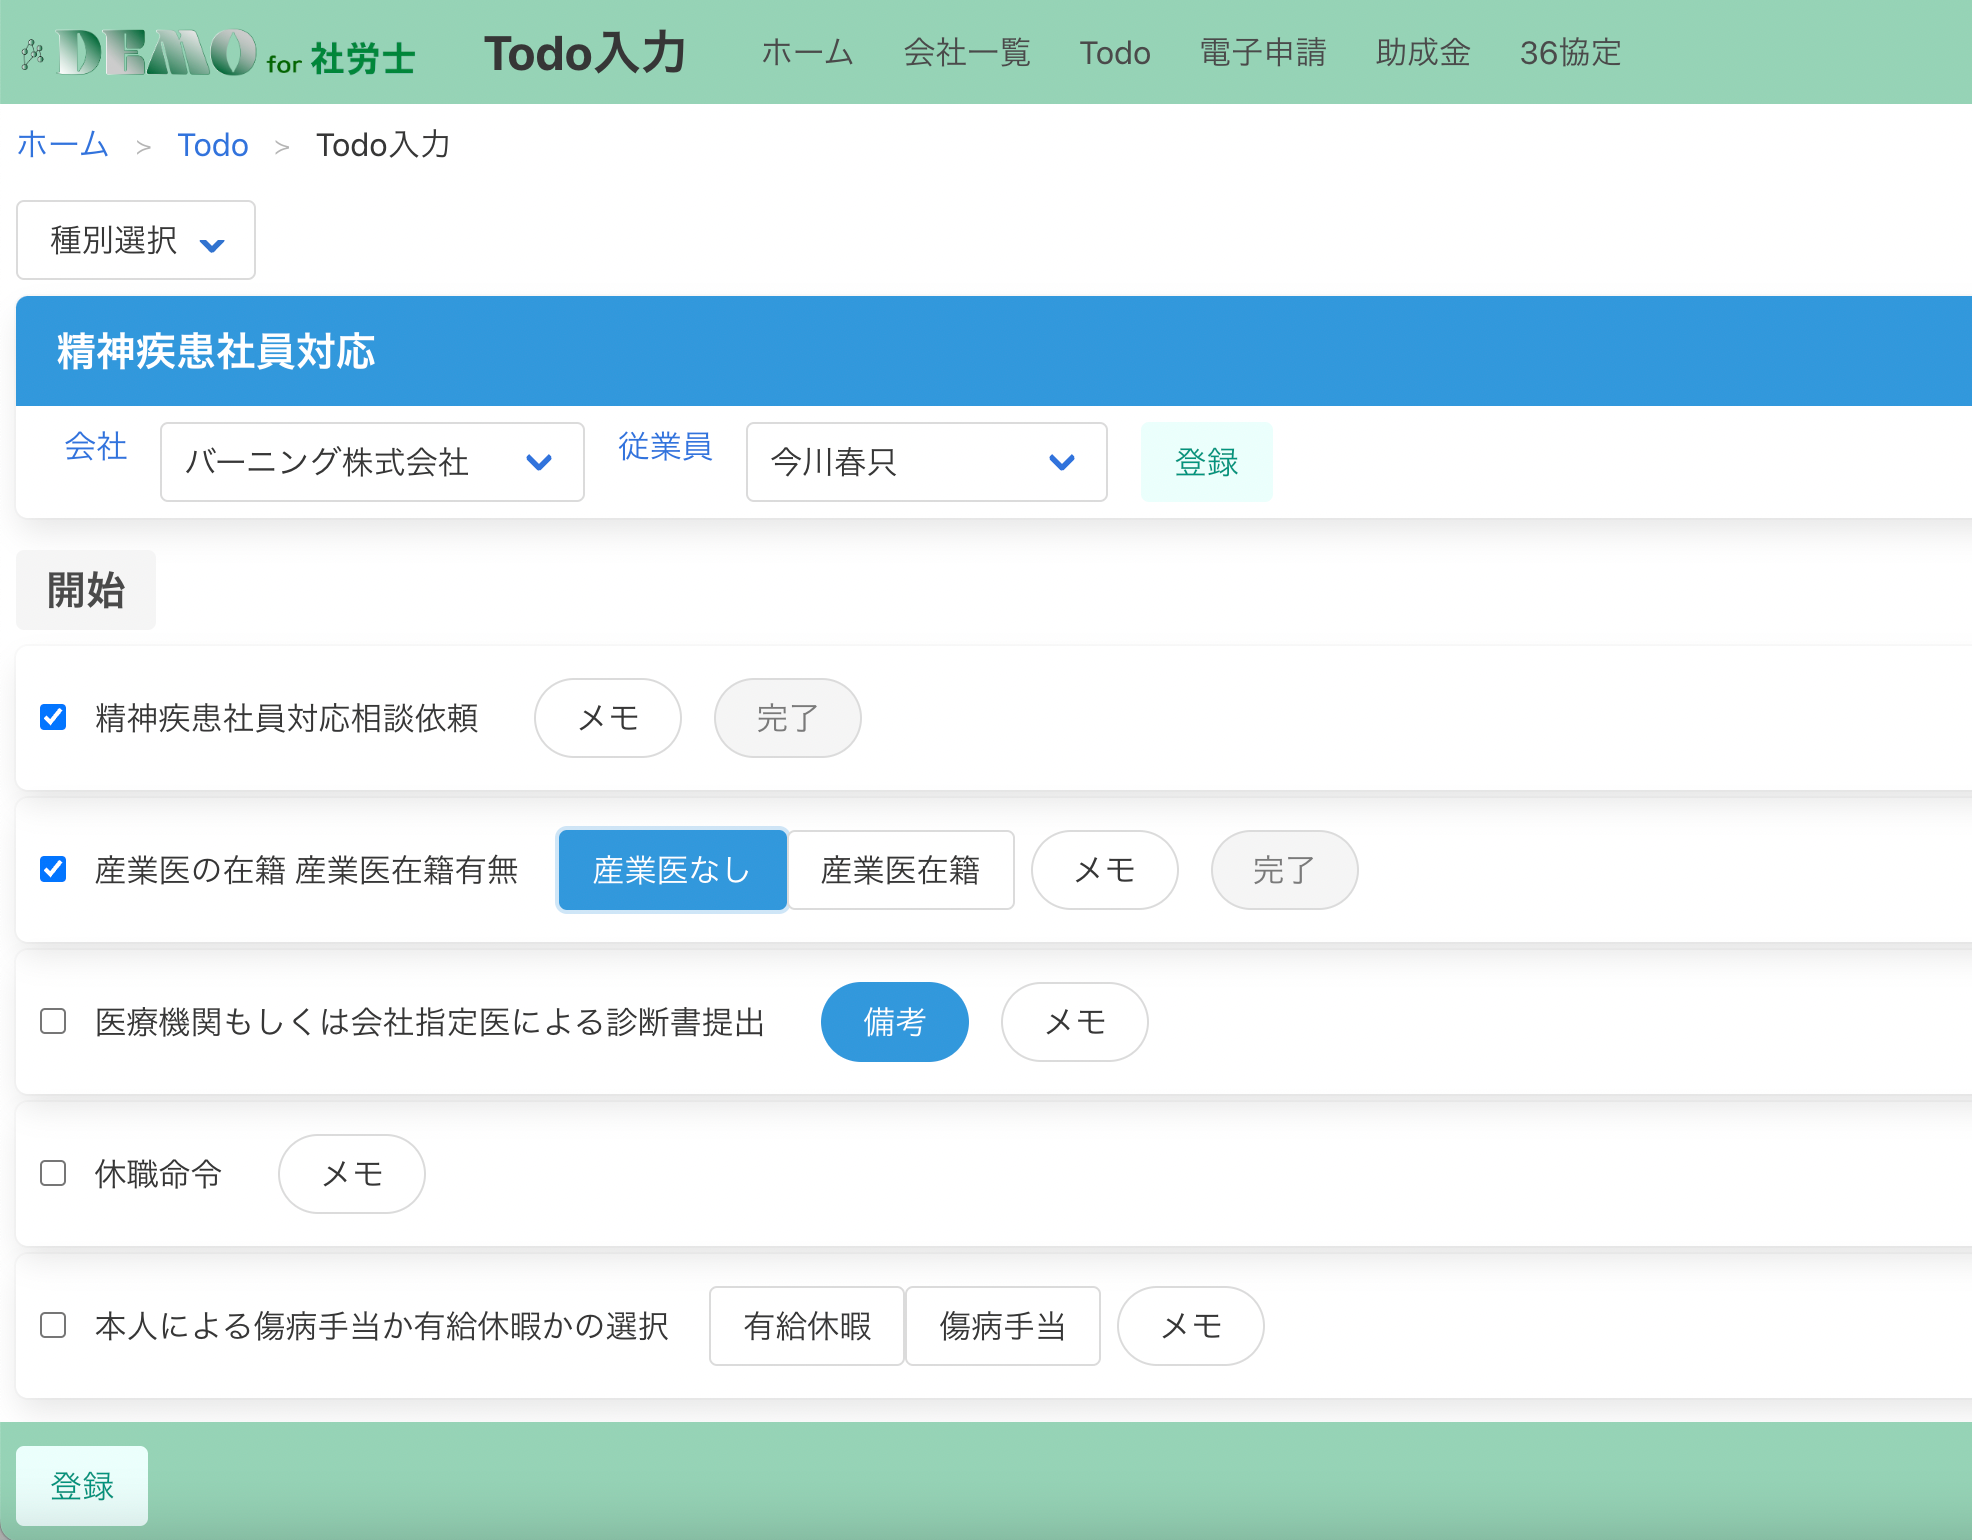1972x1540 pixels.
Task: Click the blue 備考 button
Action: point(894,1022)
